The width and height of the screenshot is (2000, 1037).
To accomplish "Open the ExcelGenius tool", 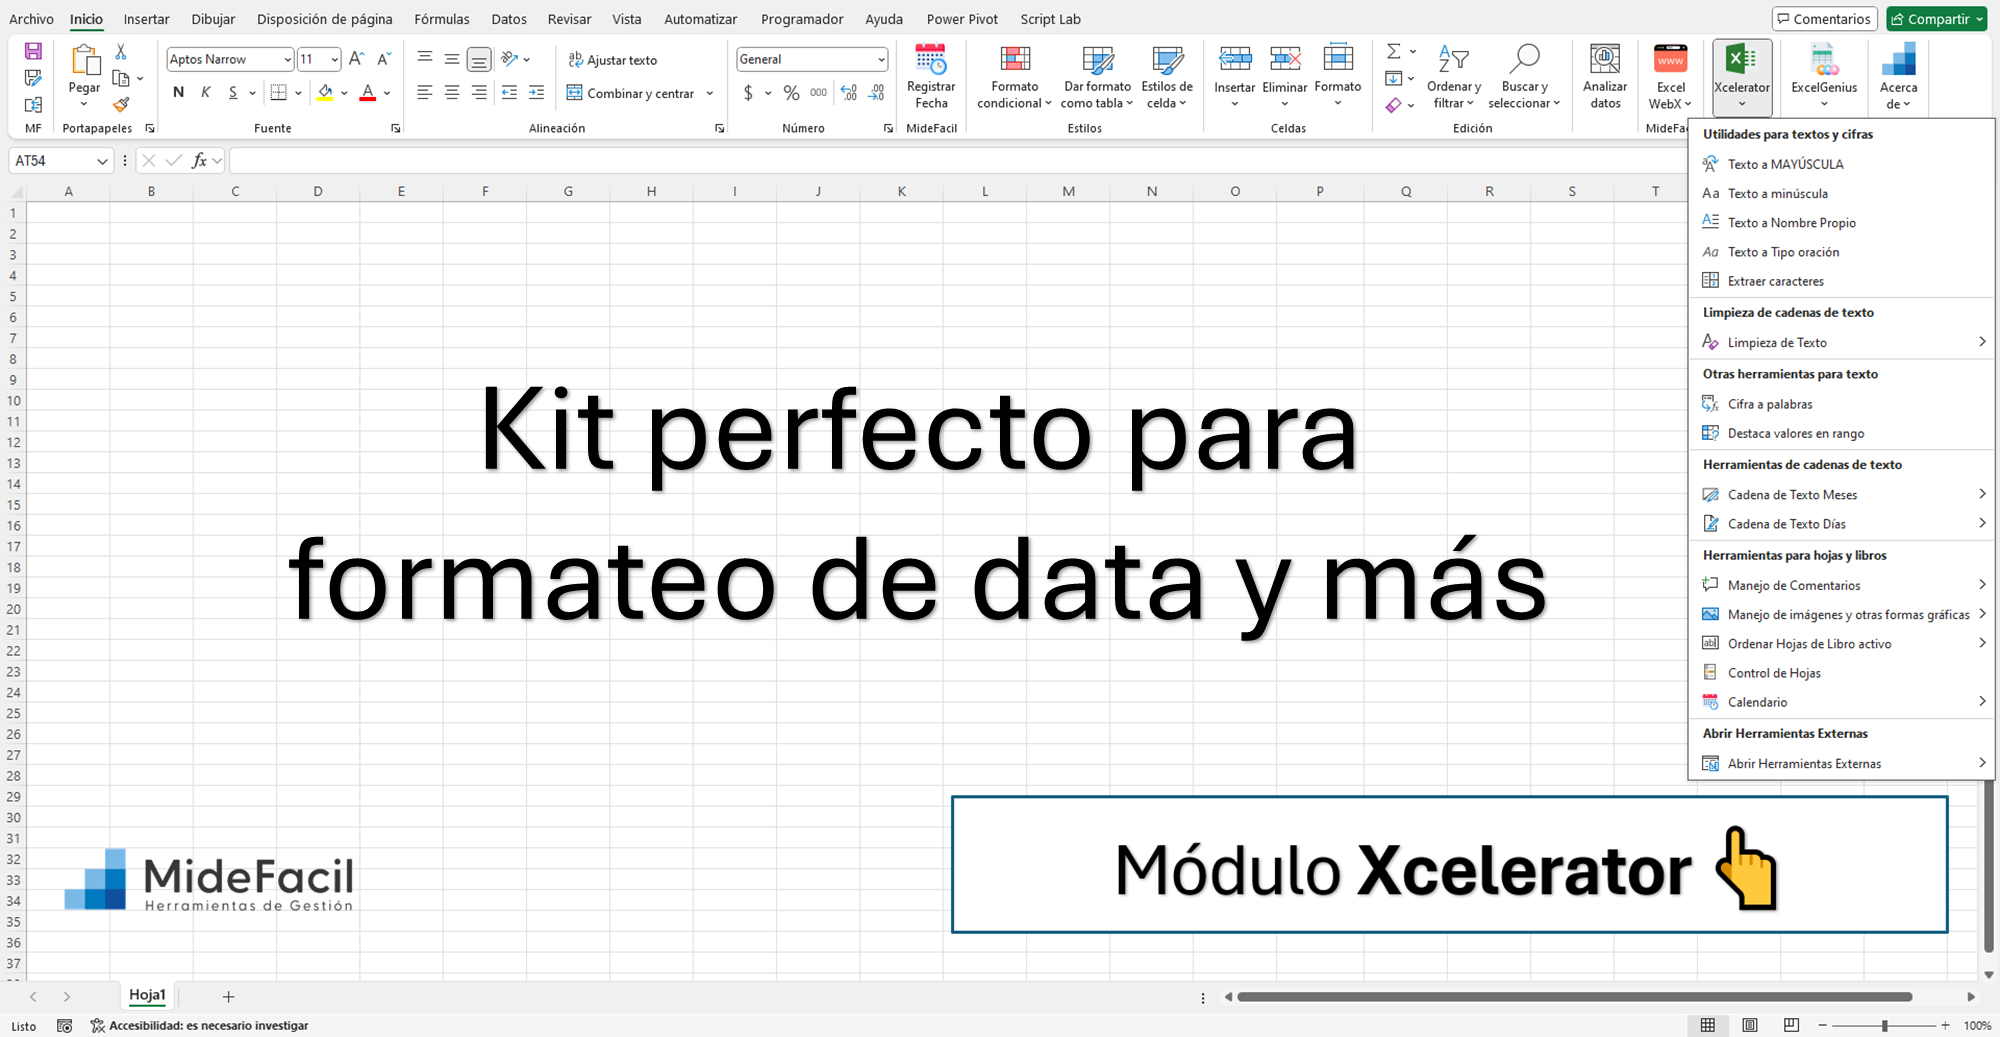I will click(1824, 76).
